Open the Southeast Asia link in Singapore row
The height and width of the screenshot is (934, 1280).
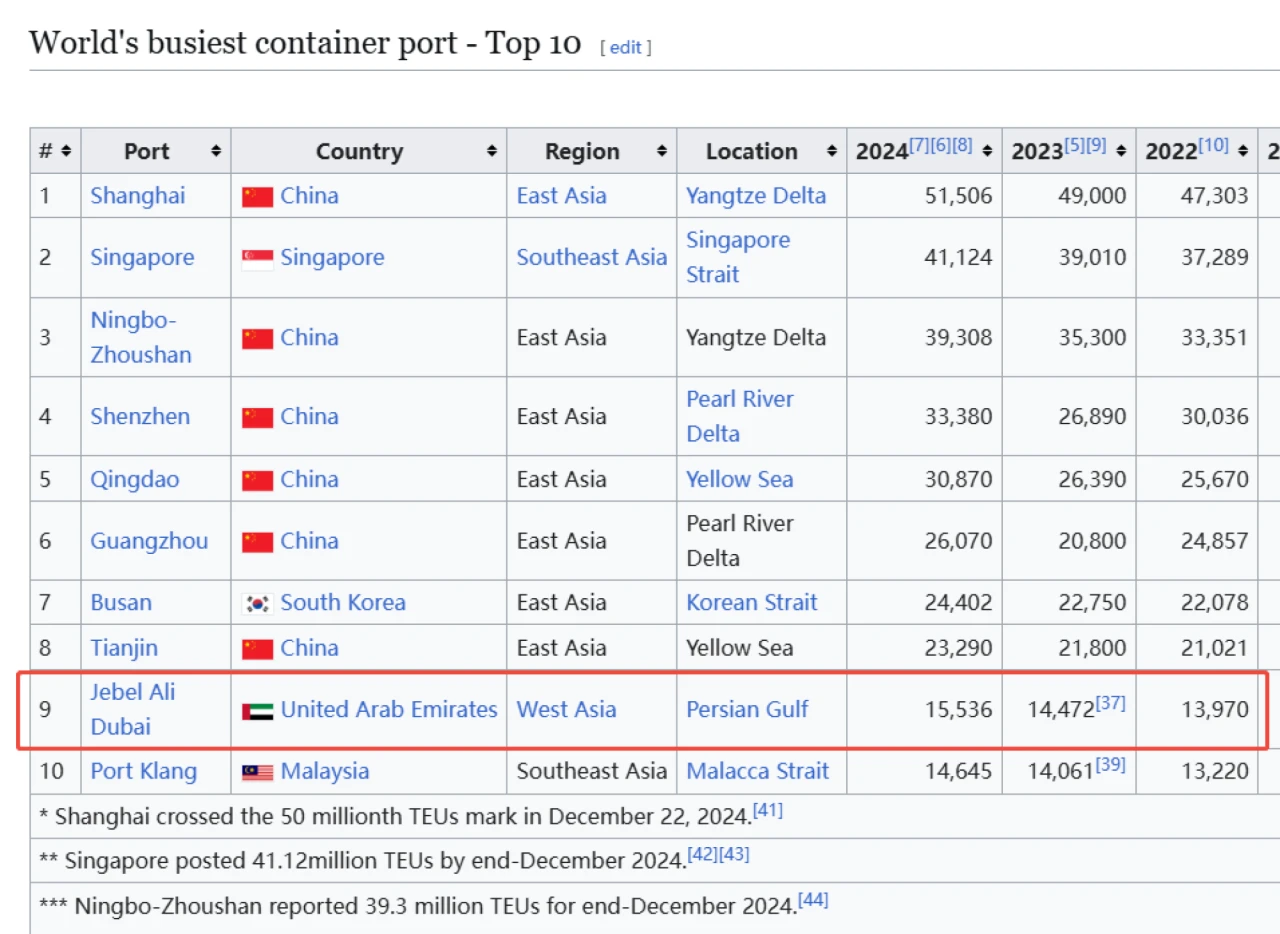tap(591, 258)
